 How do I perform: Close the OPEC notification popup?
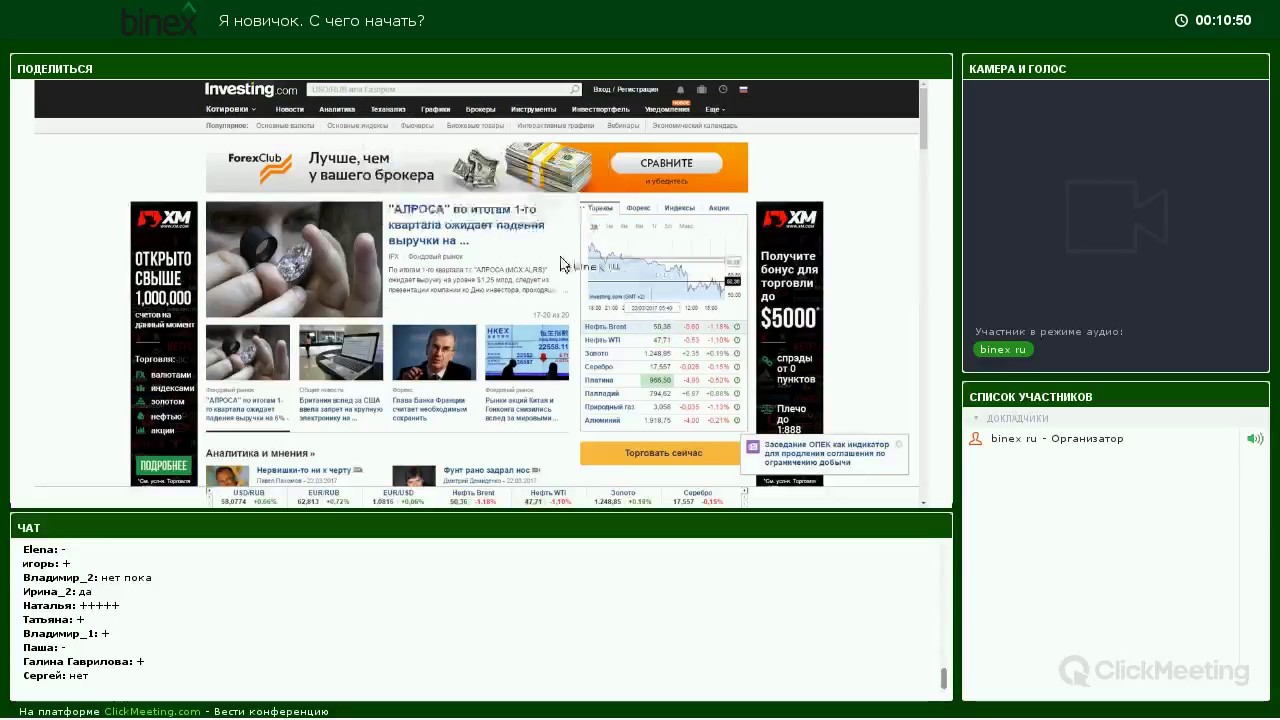[x=898, y=444]
